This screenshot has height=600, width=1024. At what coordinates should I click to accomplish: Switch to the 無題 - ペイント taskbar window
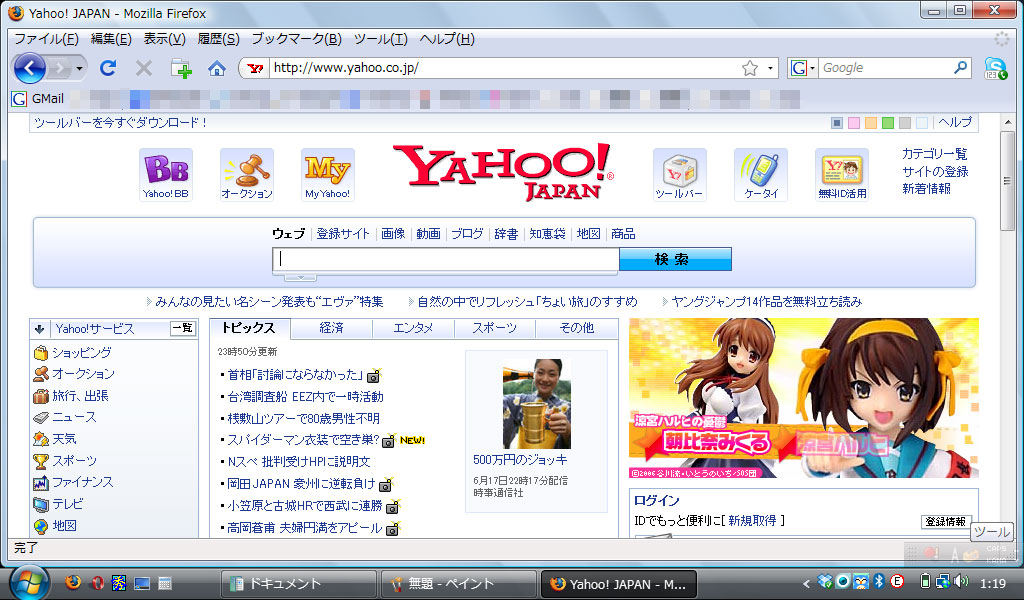(458, 584)
